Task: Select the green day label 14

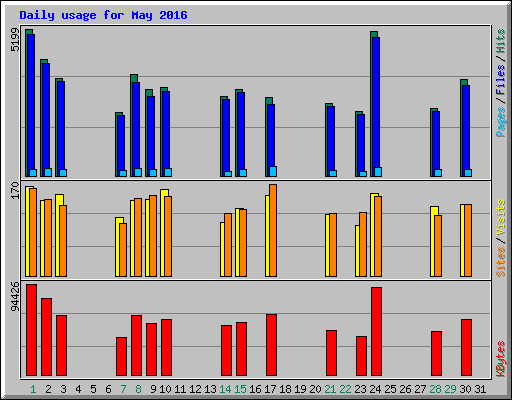Action: (225, 389)
